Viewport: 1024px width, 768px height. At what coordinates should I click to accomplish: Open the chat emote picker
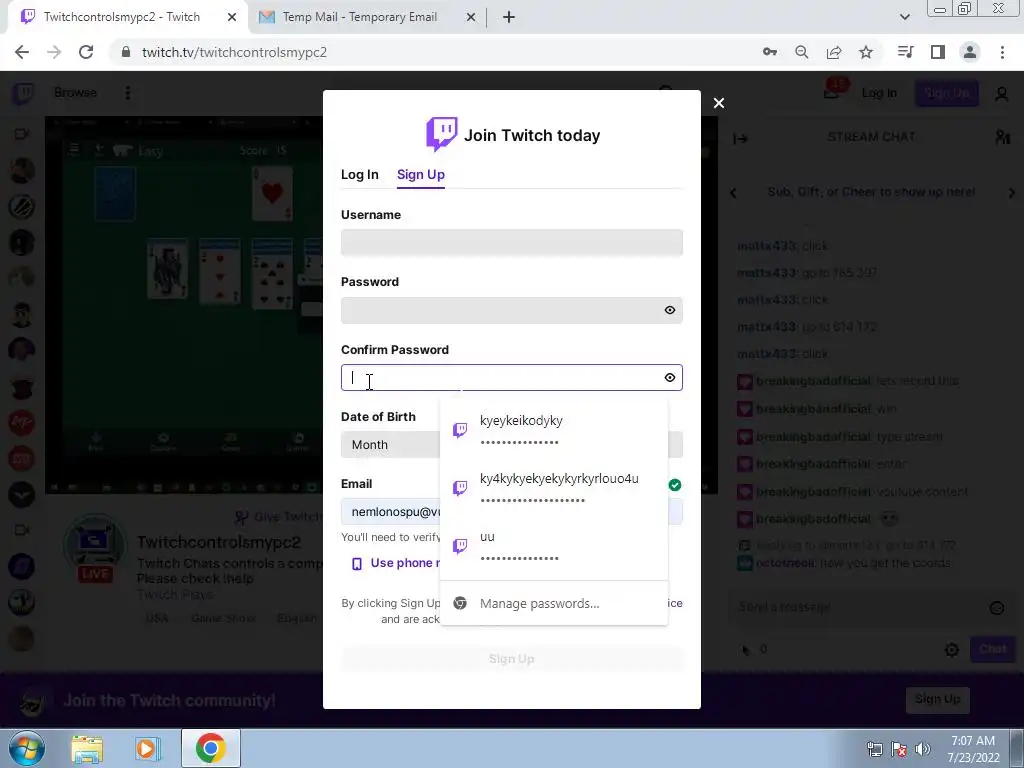[997, 608]
